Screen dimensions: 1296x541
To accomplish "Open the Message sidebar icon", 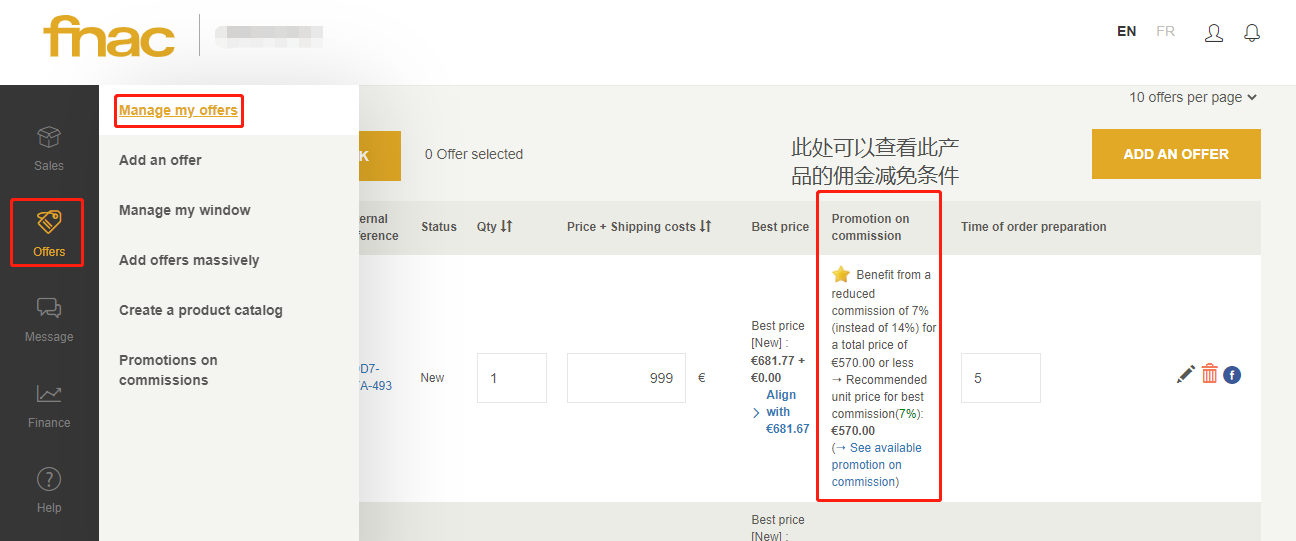I will (x=49, y=309).
